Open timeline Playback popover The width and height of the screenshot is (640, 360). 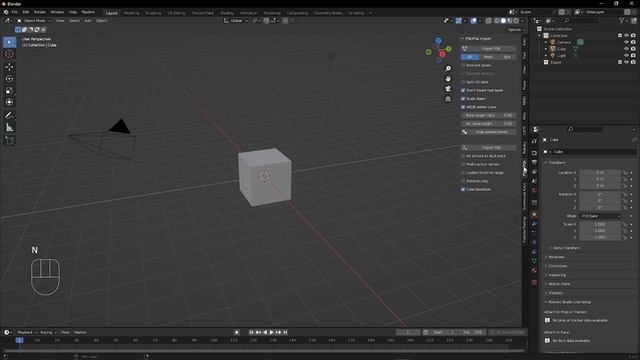tap(26, 332)
